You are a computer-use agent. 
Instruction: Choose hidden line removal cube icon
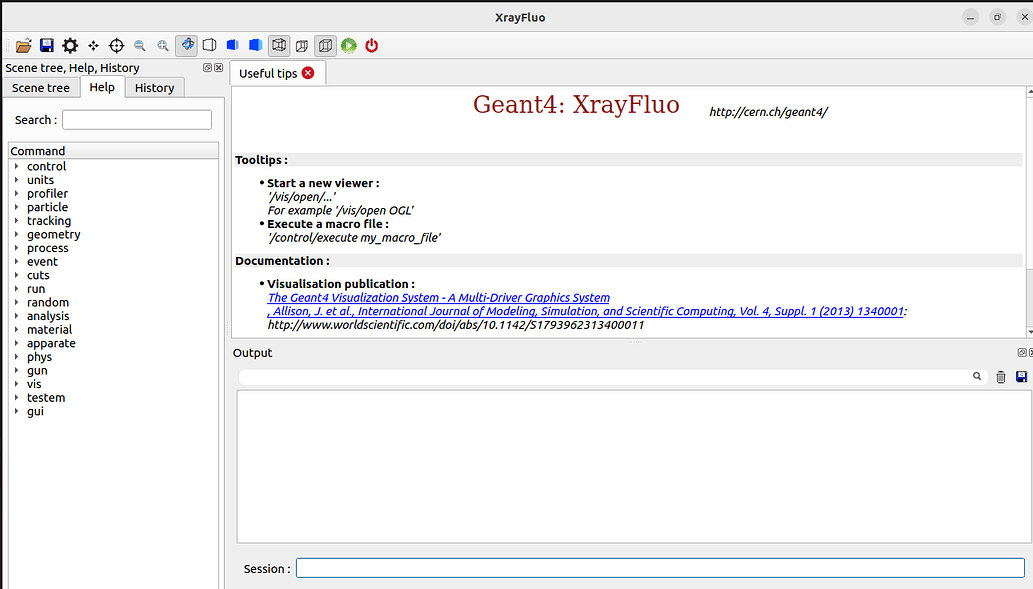point(209,45)
